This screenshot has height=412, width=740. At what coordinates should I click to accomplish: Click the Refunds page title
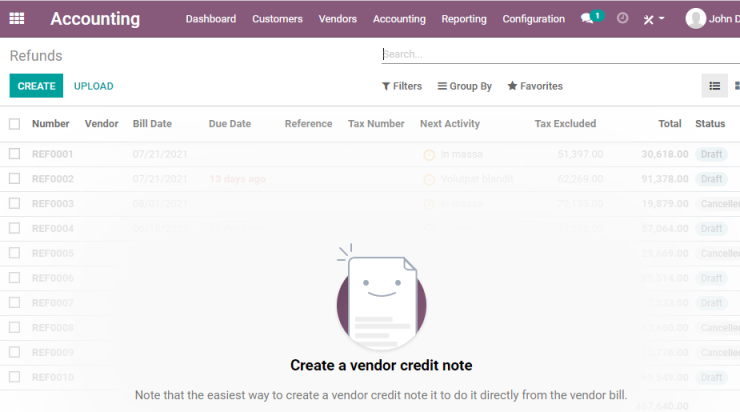(x=36, y=56)
